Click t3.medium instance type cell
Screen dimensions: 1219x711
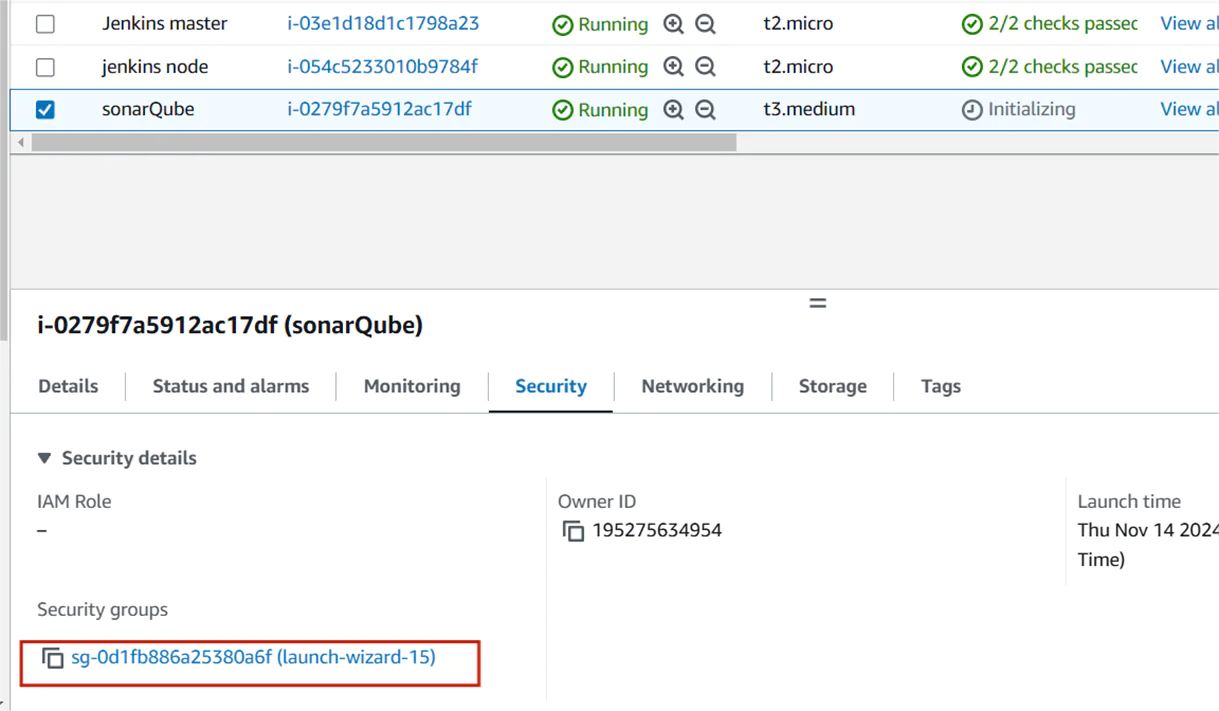pyautogui.click(x=809, y=109)
